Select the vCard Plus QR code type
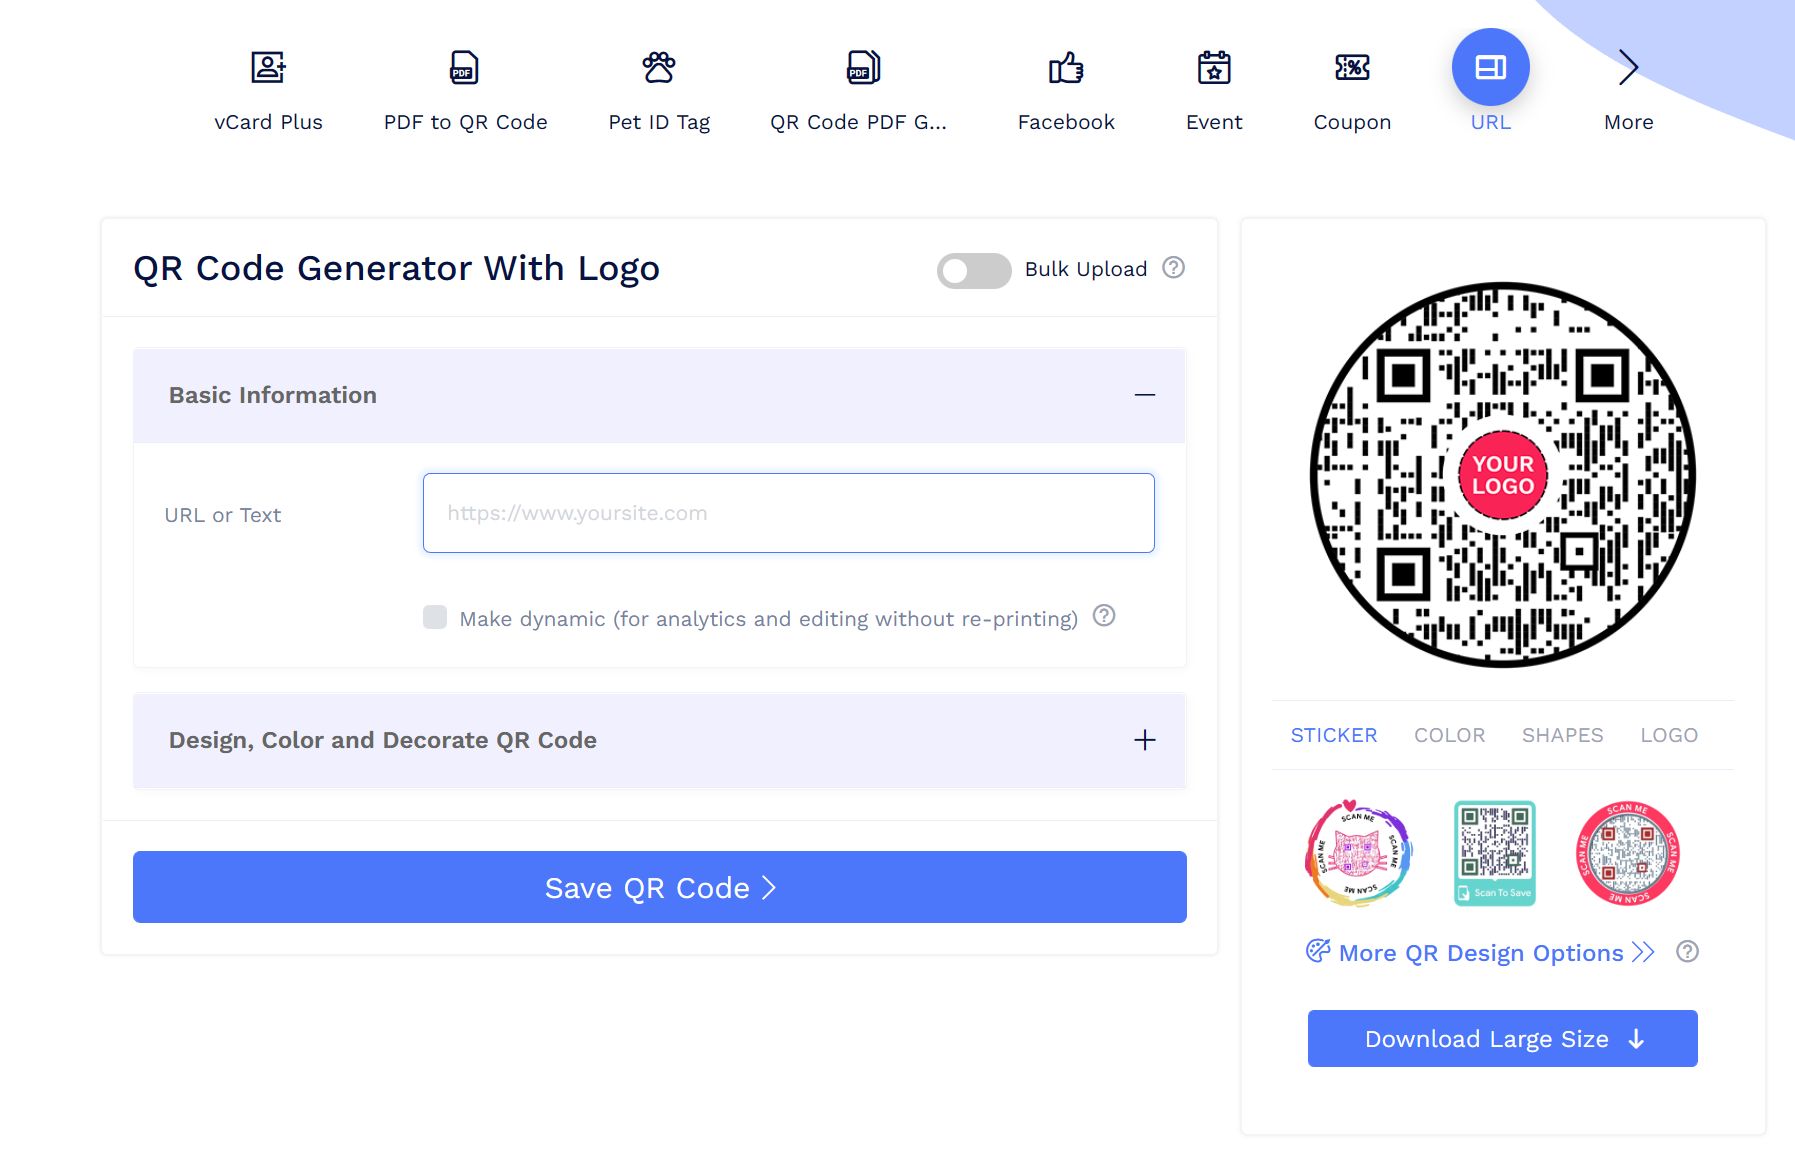Screen dimensions: 1795x1171 [x=267, y=90]
